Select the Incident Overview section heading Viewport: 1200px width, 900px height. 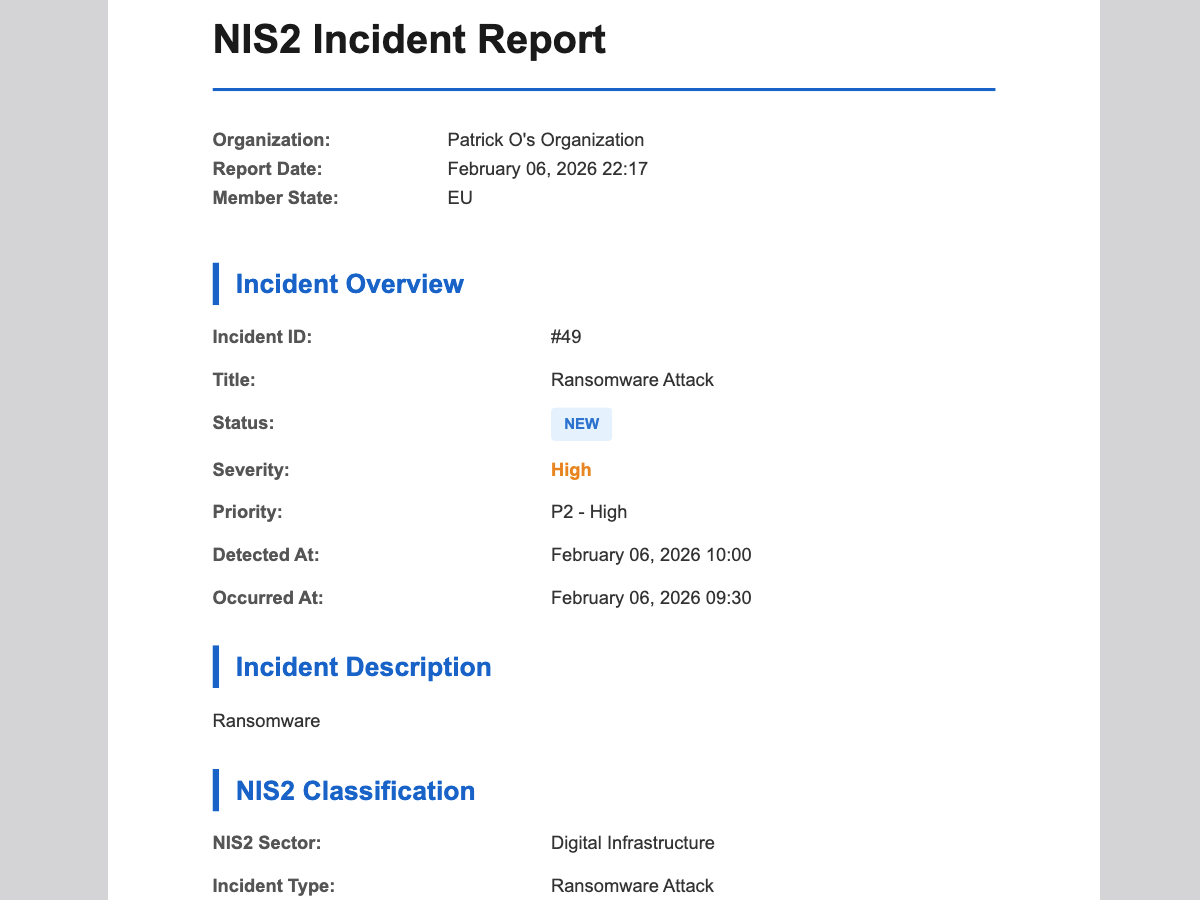(x=349, y=284)
